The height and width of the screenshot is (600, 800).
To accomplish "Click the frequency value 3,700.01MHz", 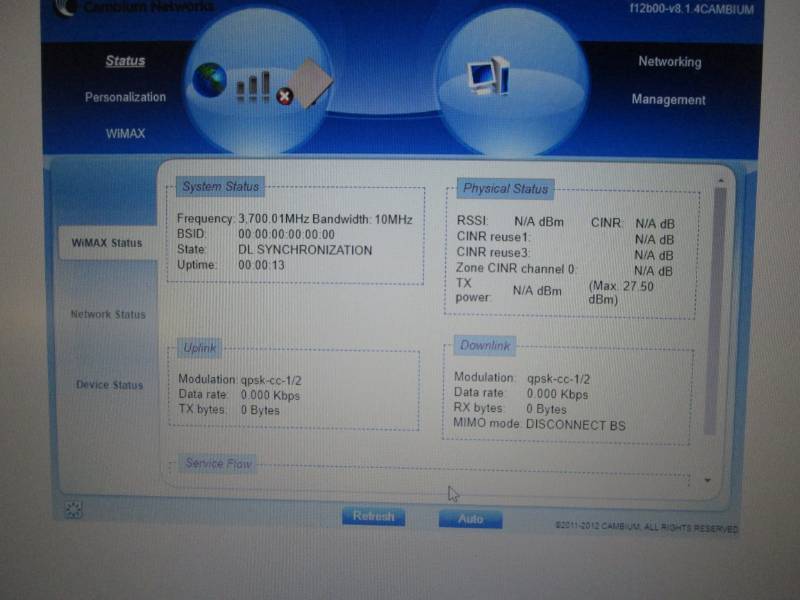I will [273, 219].
